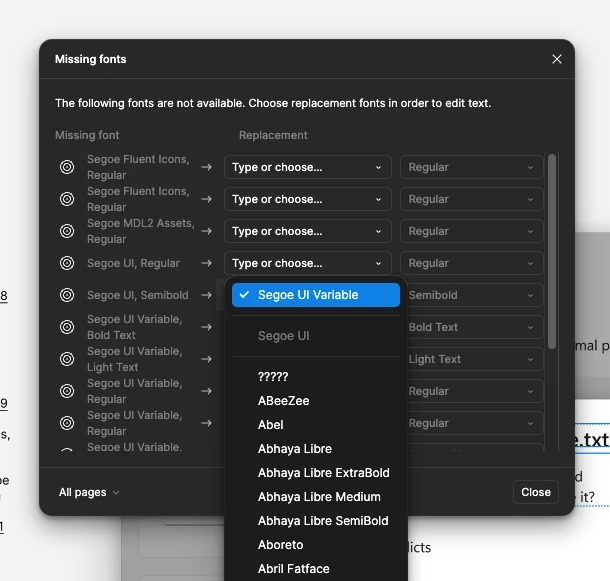
Task: Click the missing fonts list scrollbar
Action: tap(552, 251)
